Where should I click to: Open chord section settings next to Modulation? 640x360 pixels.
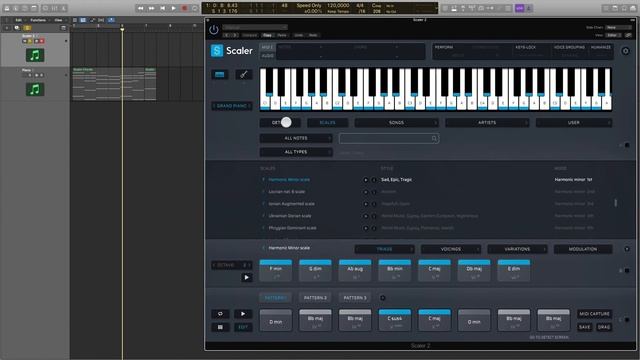pyautogui.click(x=627, y=249)
